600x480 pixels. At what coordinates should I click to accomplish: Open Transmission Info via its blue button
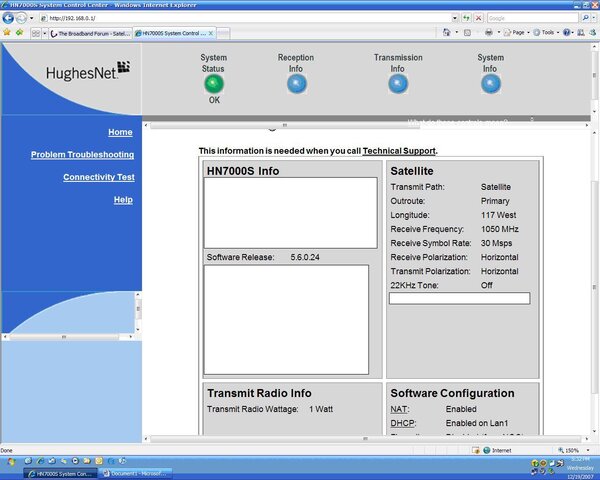click(x=398, y=84)
